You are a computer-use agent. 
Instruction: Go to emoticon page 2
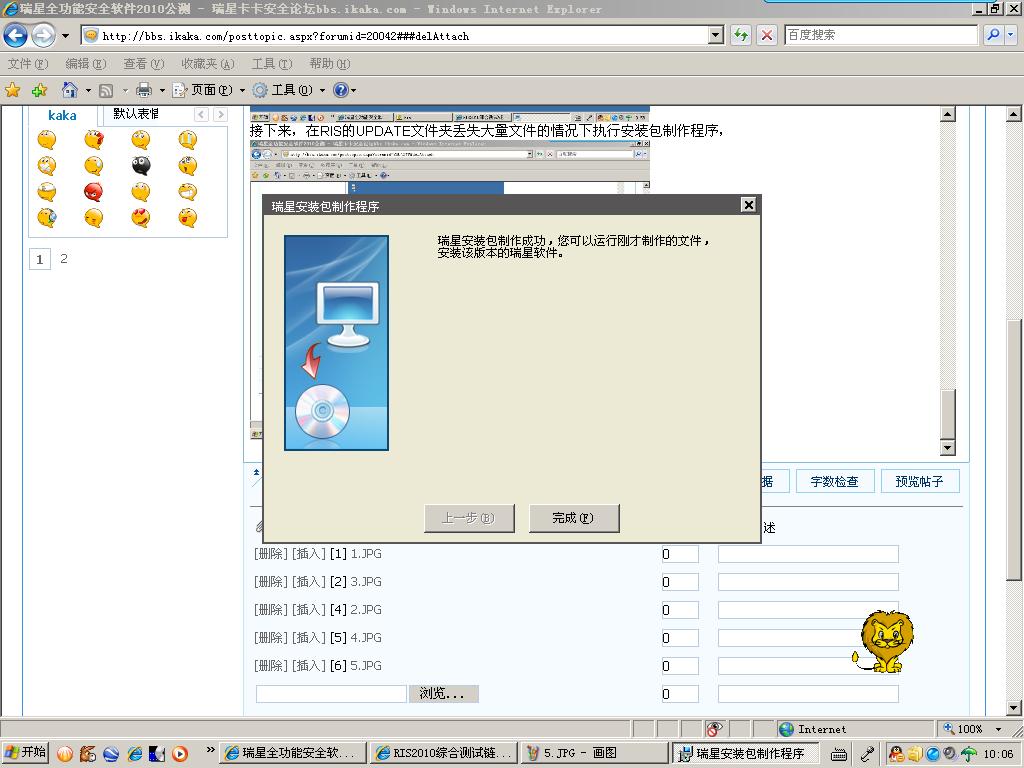pos(63,259)
